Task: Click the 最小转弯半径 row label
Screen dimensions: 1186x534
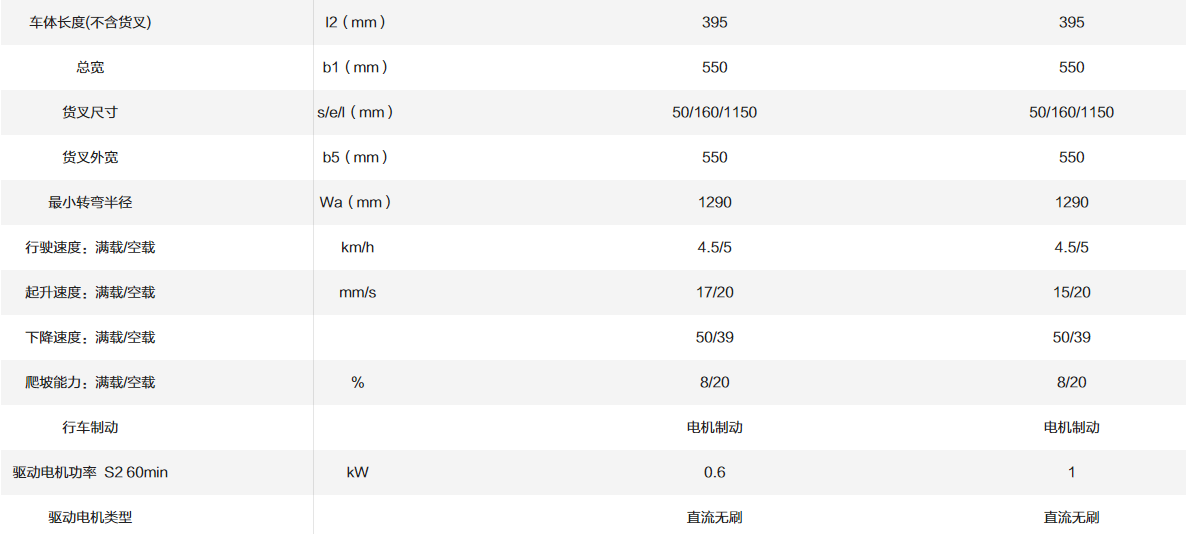Action: [90, 202]
